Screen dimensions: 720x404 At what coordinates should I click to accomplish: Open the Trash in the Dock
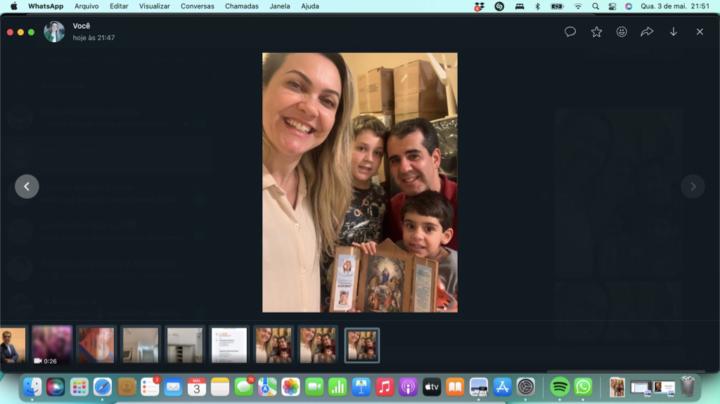[x=687, y=387]
